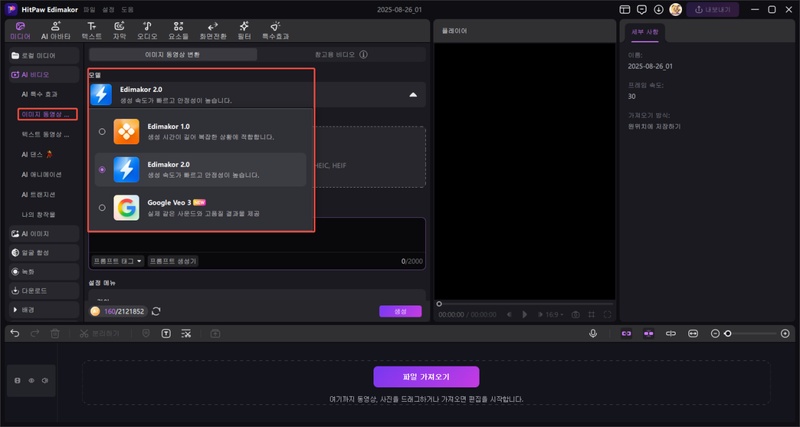The image size is (800, 427).
Task: Click the text T icon in timeline toolbar
Action: tap(166, 334)
